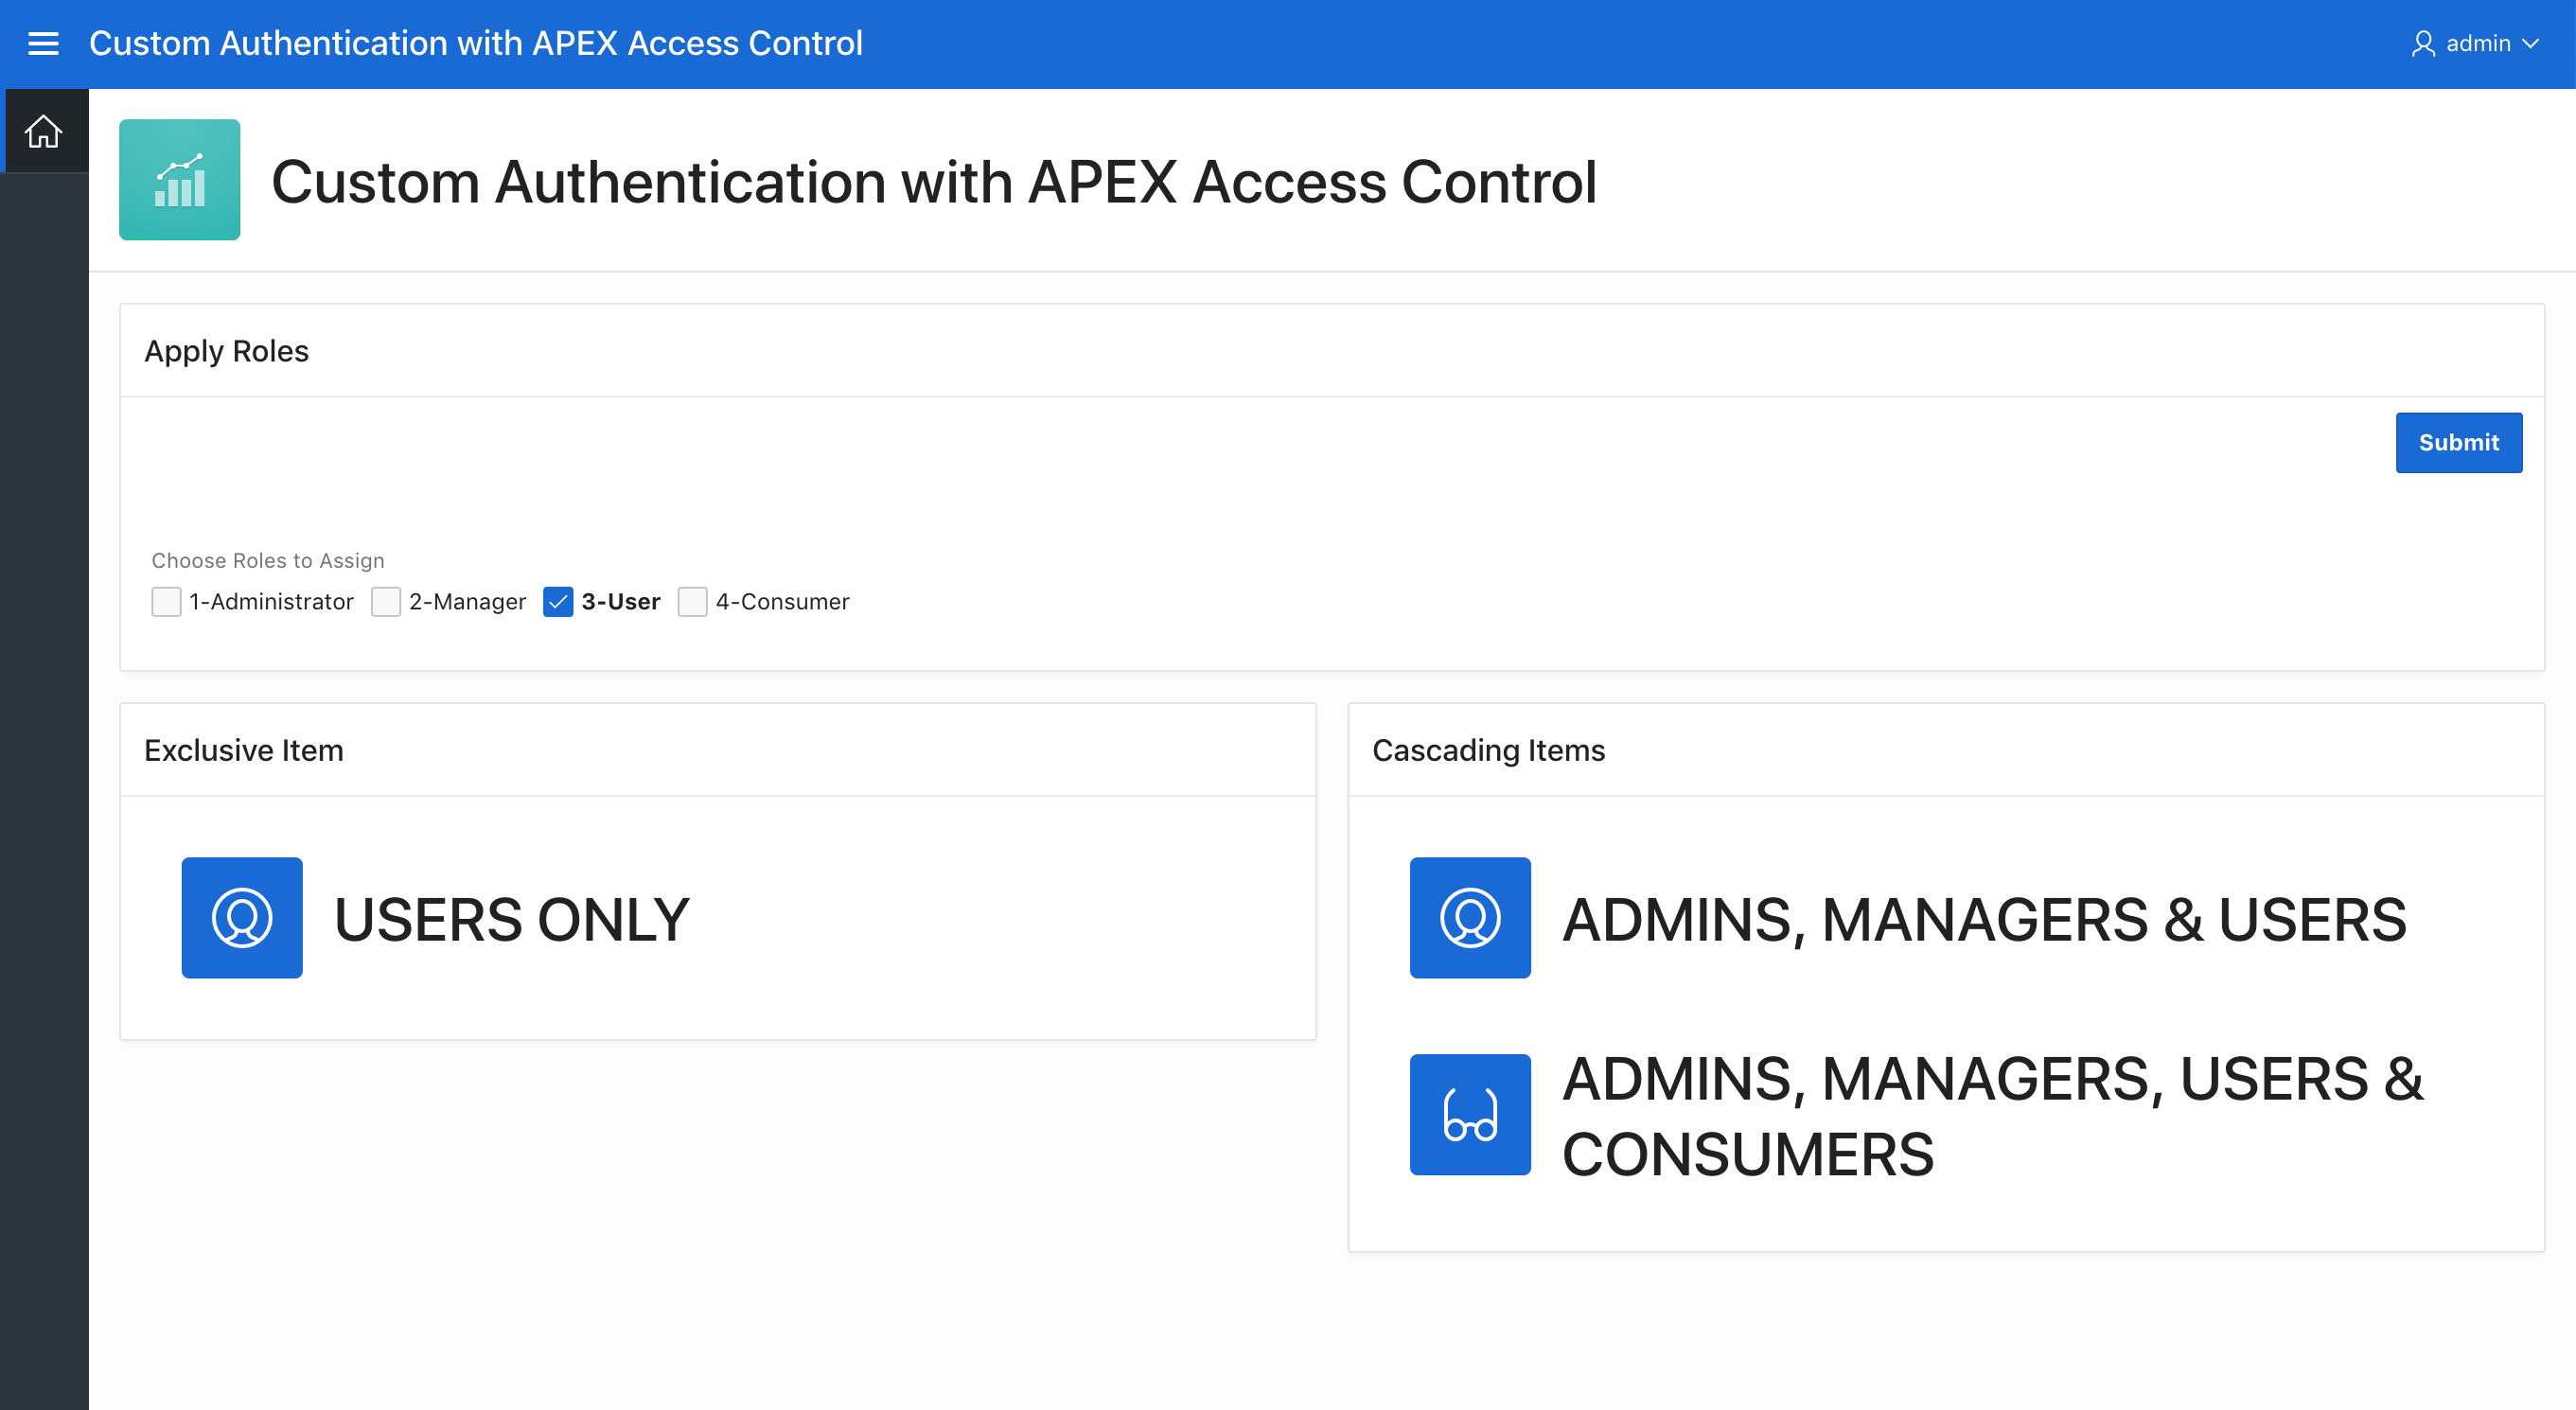Click the Admins, Managers & Users icon
This screenshot has height=1410, width=2576.
pyautogui.click(x=1469, y=917)
